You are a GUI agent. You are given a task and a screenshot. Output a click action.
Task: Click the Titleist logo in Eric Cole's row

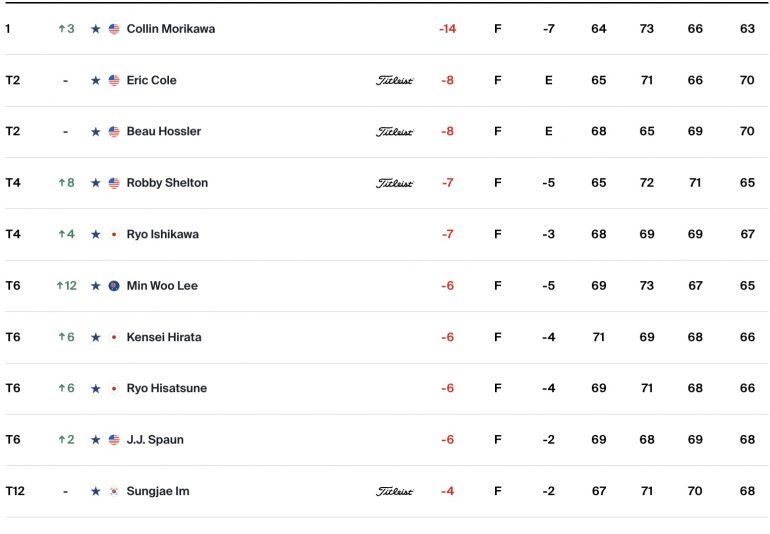[x=395, y=80]
